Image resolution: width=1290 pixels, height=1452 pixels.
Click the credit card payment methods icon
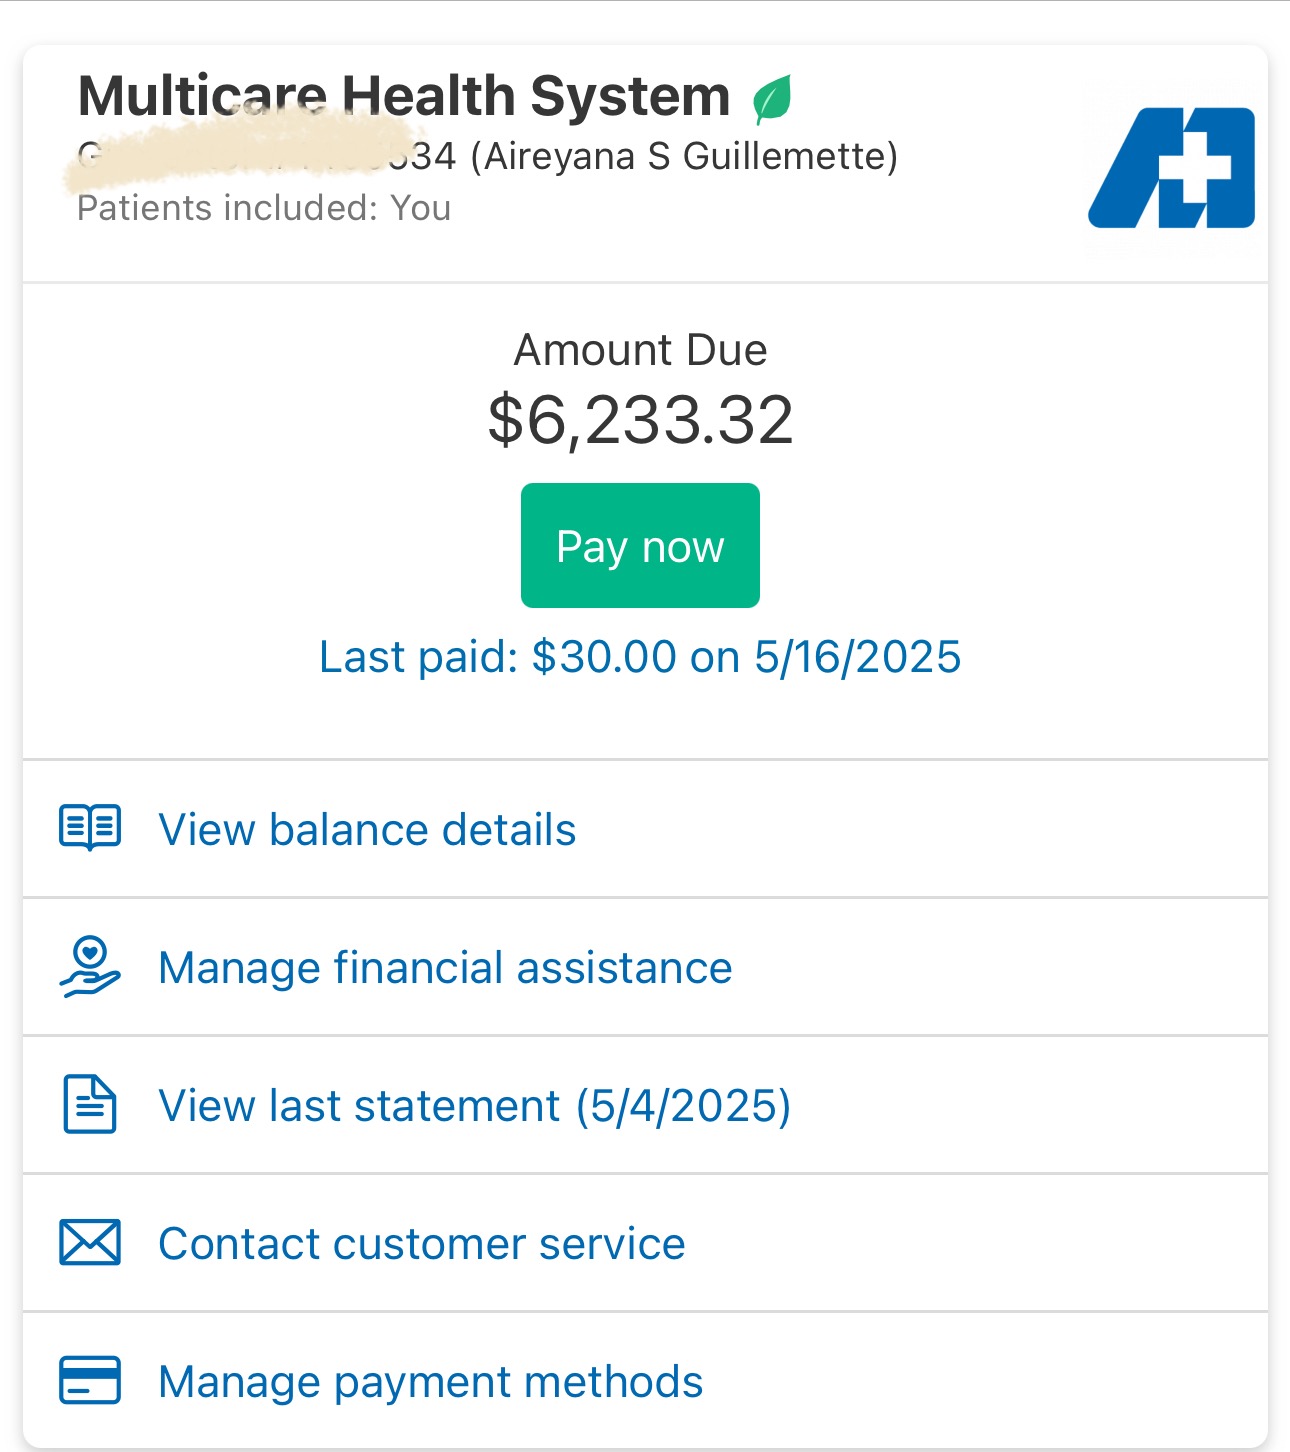[90, 1381]
